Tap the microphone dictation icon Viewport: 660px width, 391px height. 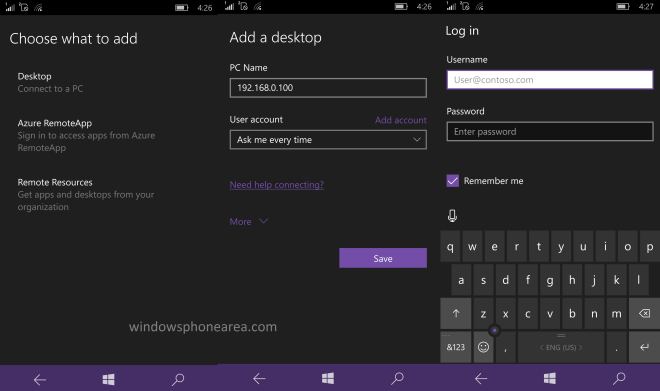[x=452, y=215]
